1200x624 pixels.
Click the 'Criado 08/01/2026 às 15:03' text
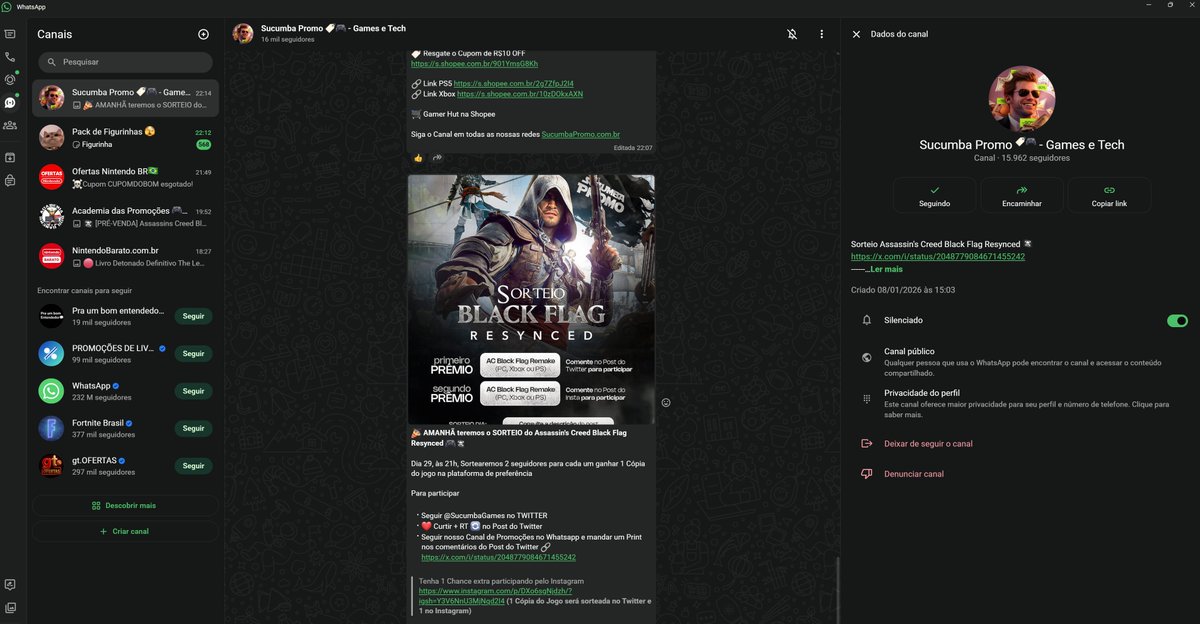pyautogui.click(x=903, y=290)
